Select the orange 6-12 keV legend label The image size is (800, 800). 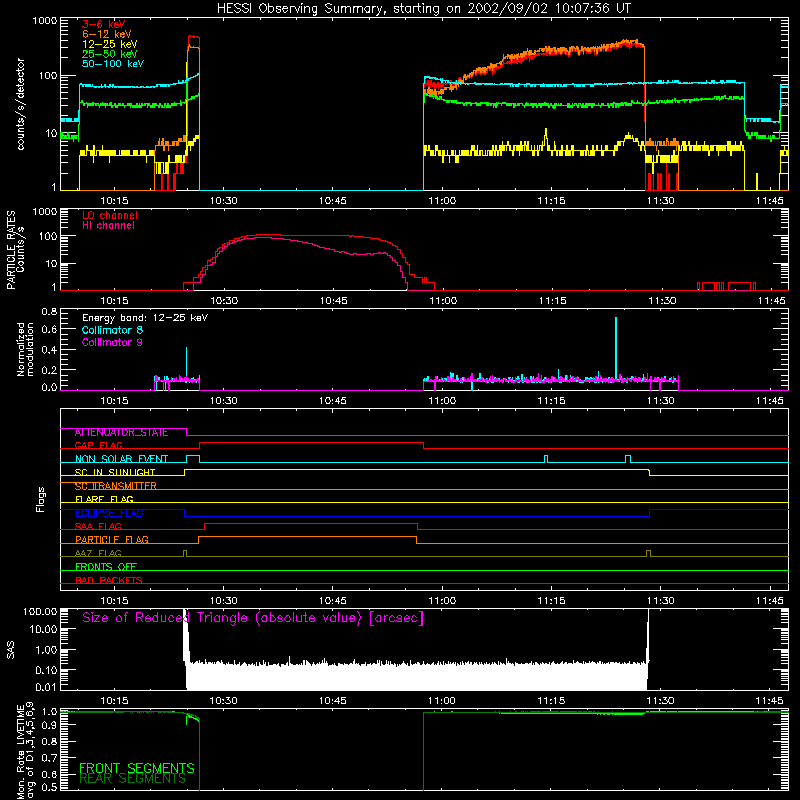point(107,34)
